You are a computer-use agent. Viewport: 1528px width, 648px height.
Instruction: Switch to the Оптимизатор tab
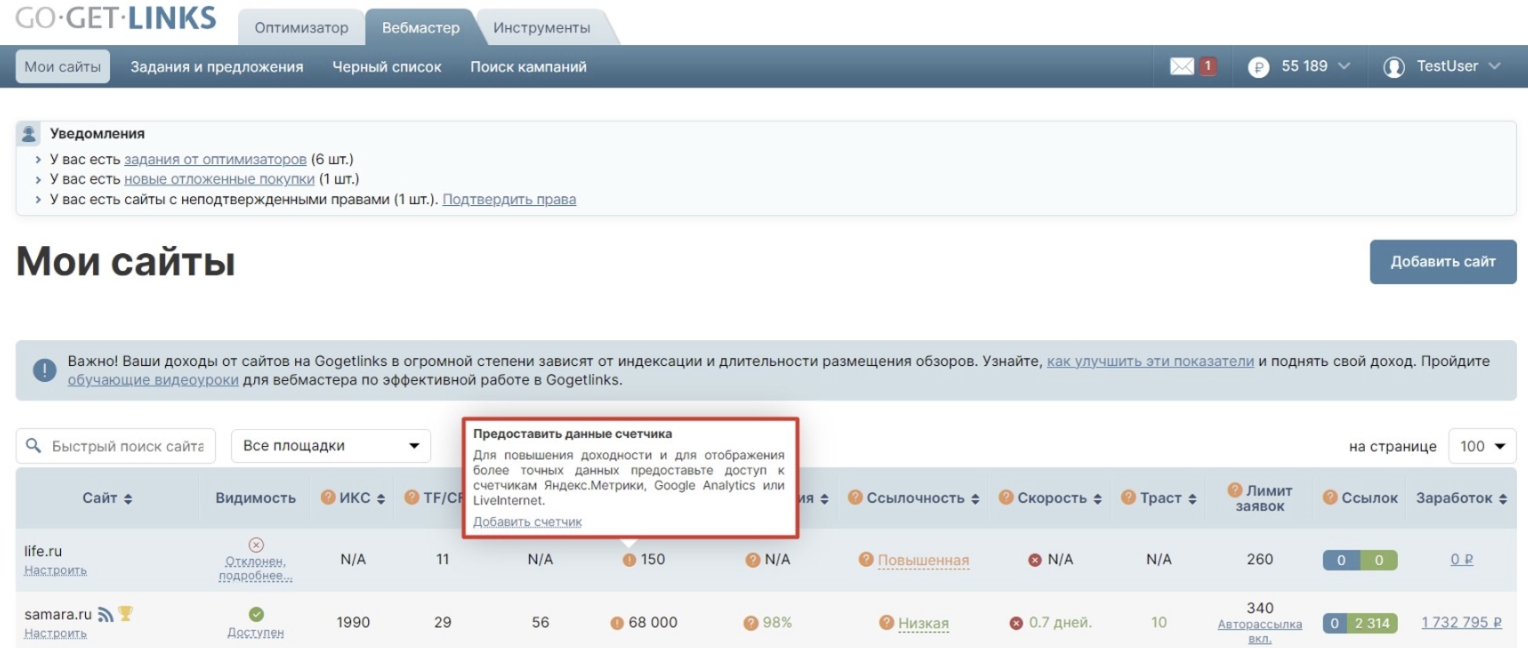tap(301, 27)
